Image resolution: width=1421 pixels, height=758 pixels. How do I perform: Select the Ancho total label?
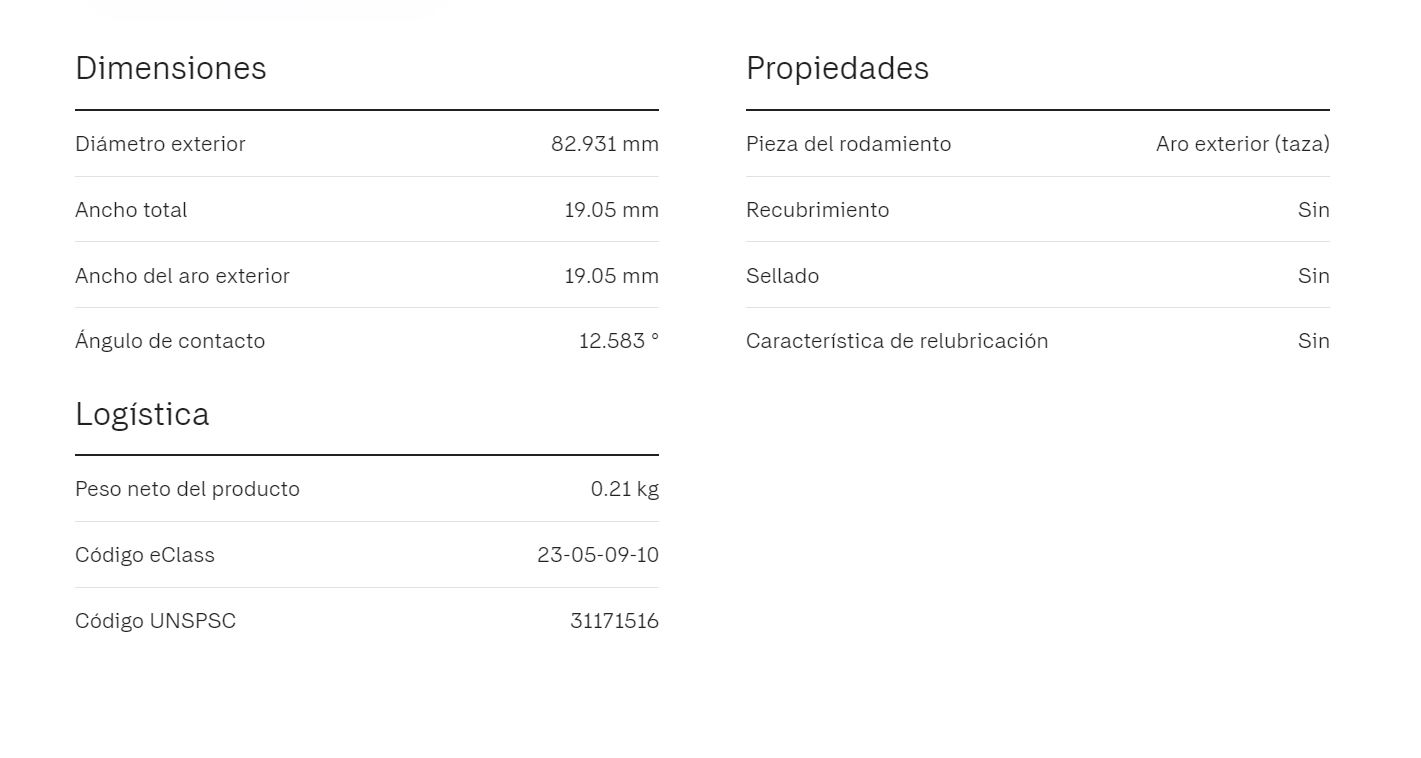[131, 210]
